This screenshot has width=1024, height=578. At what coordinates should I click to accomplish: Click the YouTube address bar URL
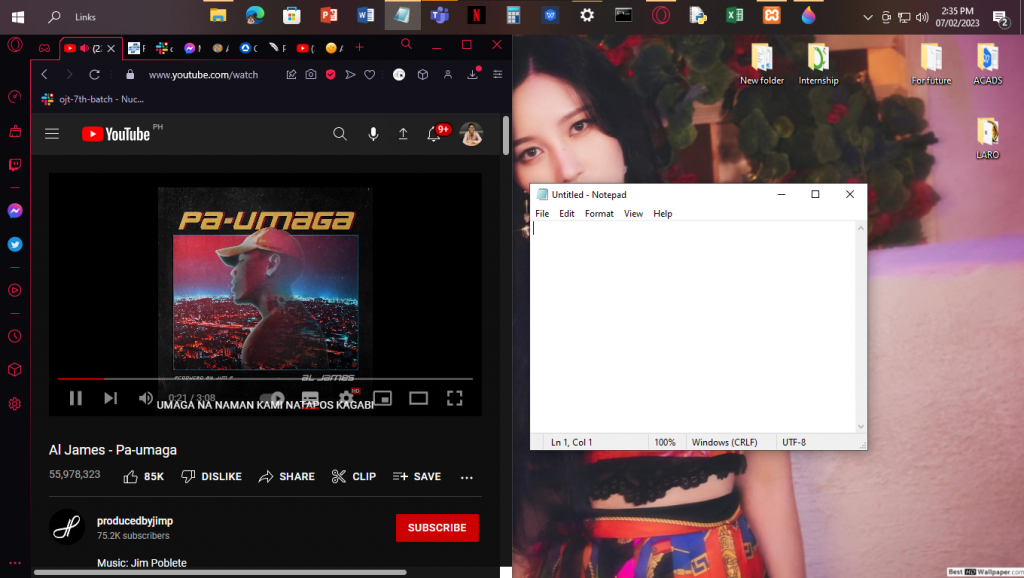click(203, 75)
